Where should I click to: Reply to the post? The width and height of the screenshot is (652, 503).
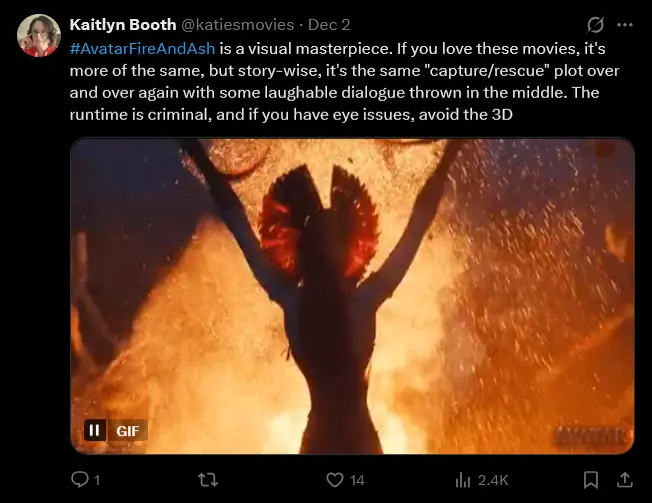click(80, 480)
